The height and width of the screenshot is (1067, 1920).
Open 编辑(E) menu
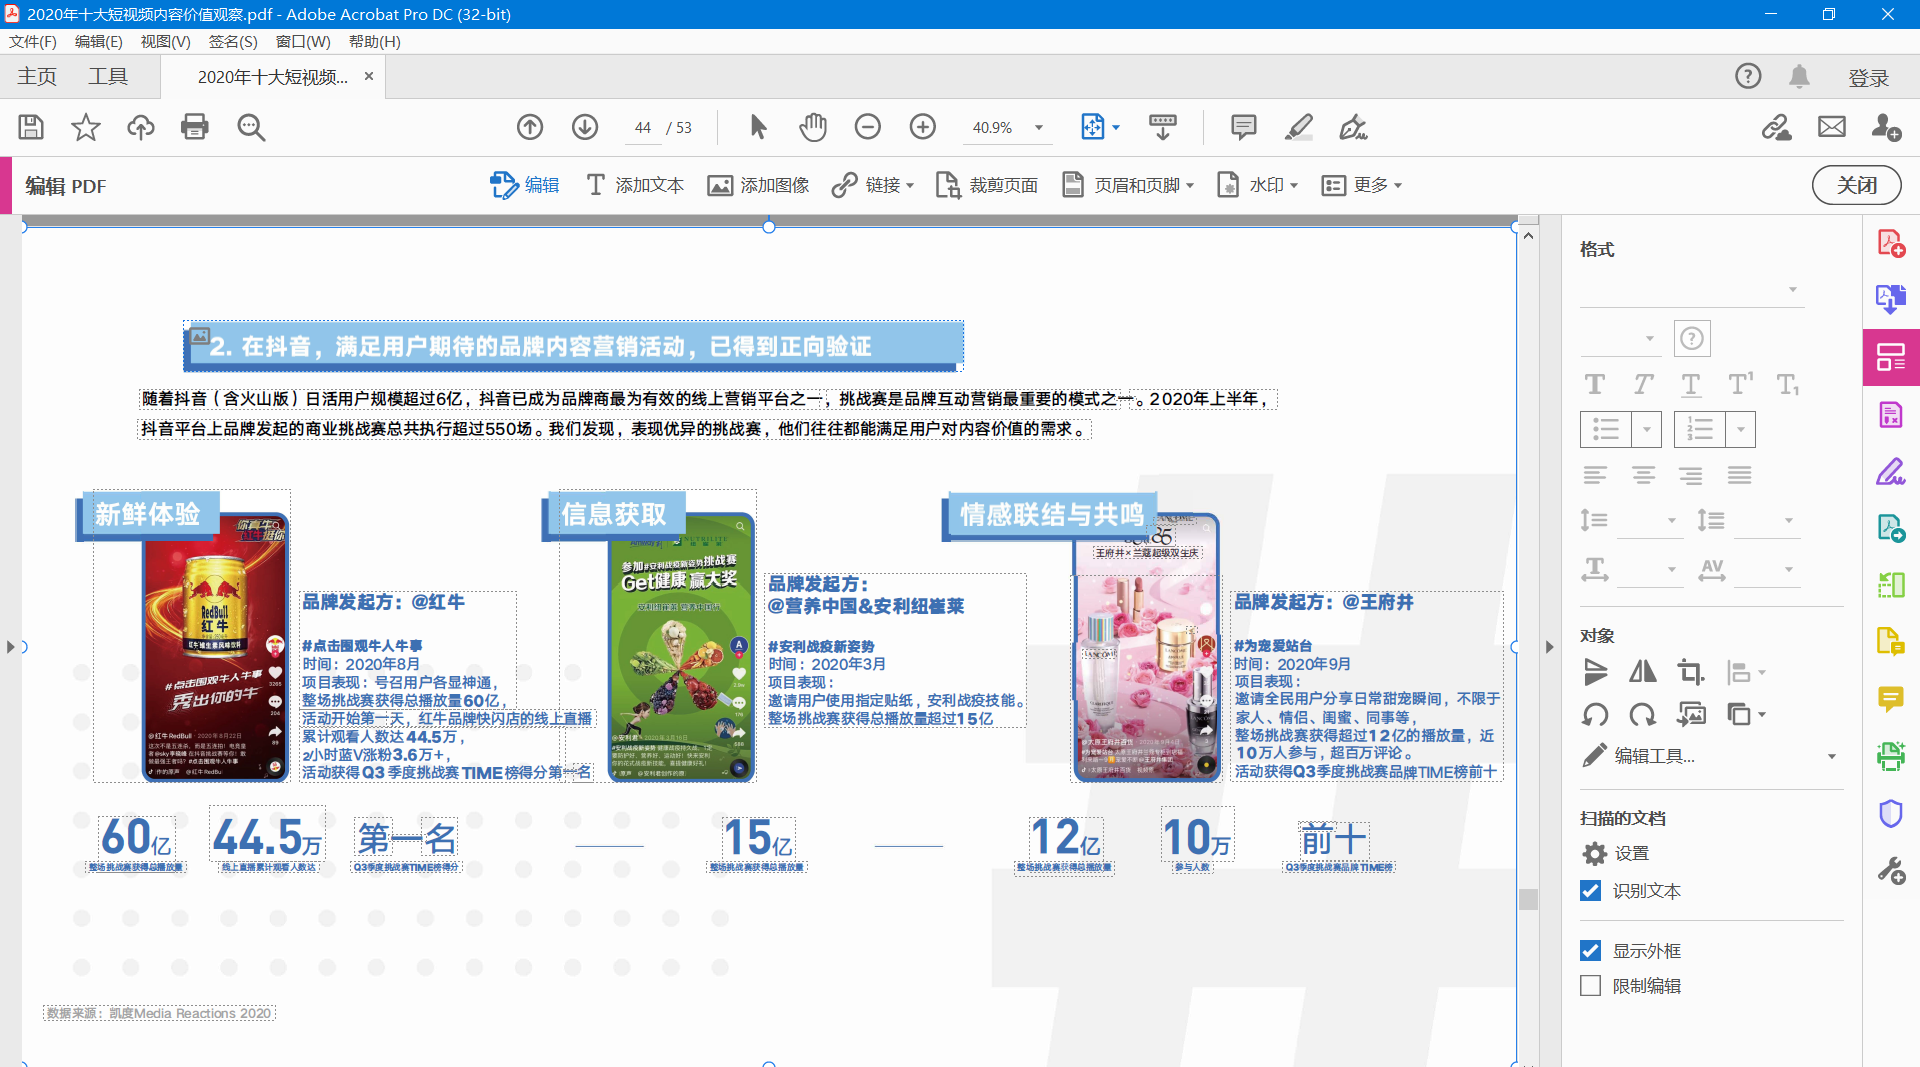[x=98, y=41]
